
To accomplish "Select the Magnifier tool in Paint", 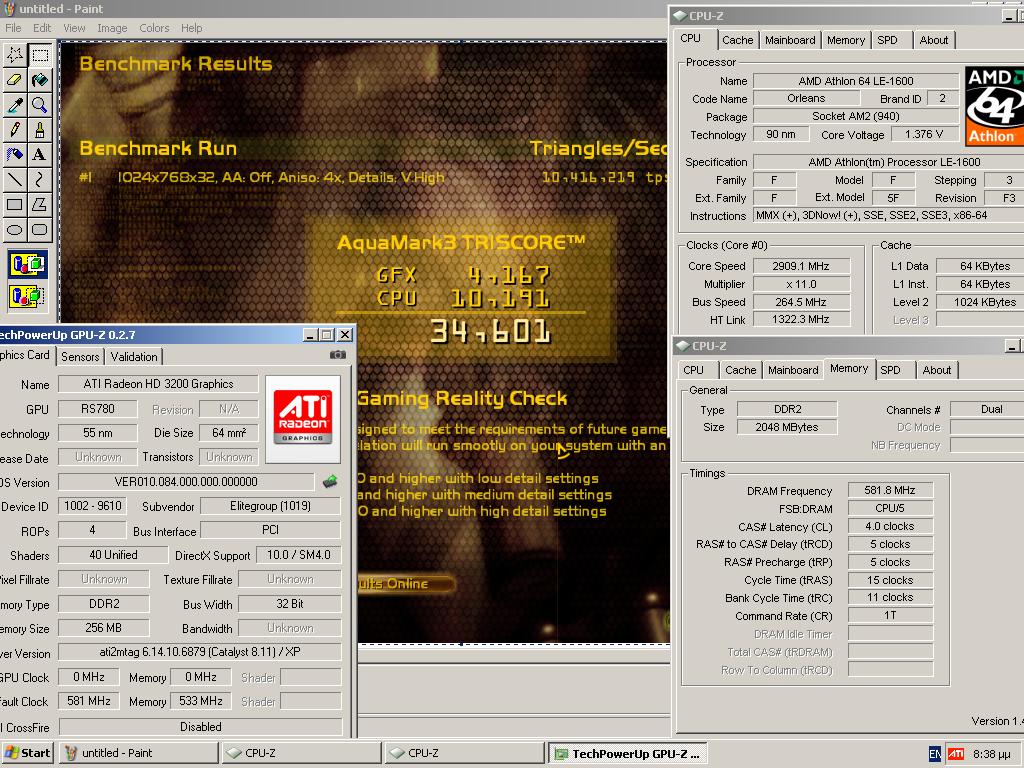I will (x=40, y=104).
